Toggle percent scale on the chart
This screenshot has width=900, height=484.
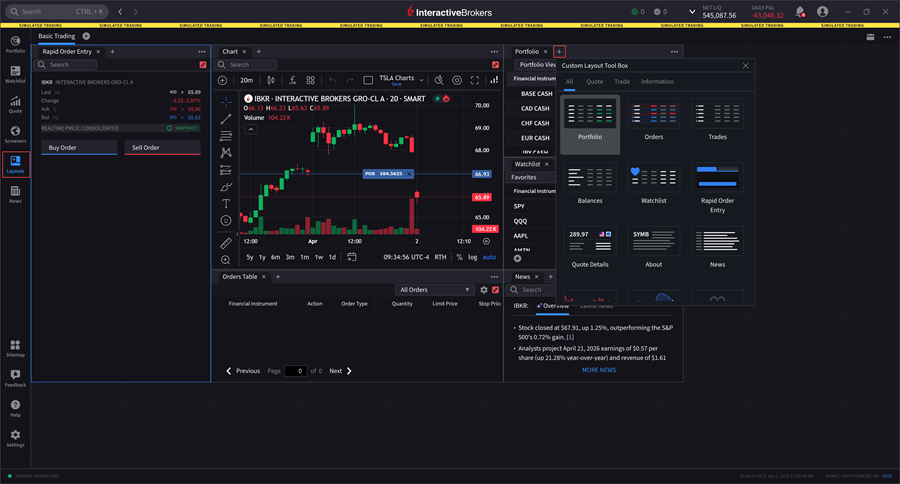click(459, 257)
